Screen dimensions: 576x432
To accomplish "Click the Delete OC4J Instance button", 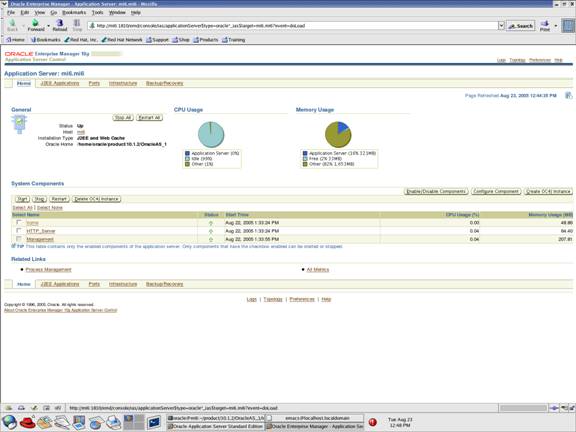I will pos(97,199).
